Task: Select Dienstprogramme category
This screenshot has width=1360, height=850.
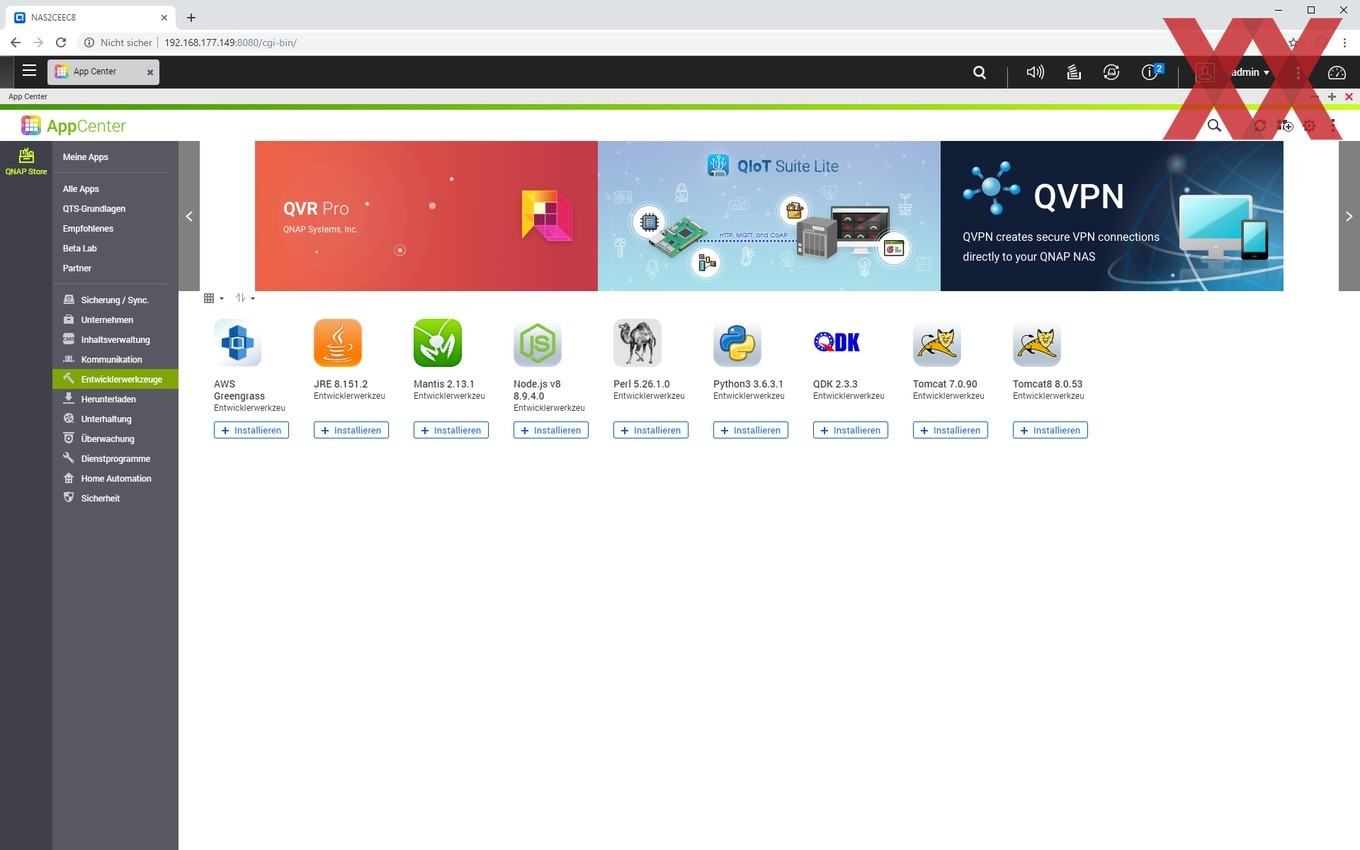Action: (115, 459)
